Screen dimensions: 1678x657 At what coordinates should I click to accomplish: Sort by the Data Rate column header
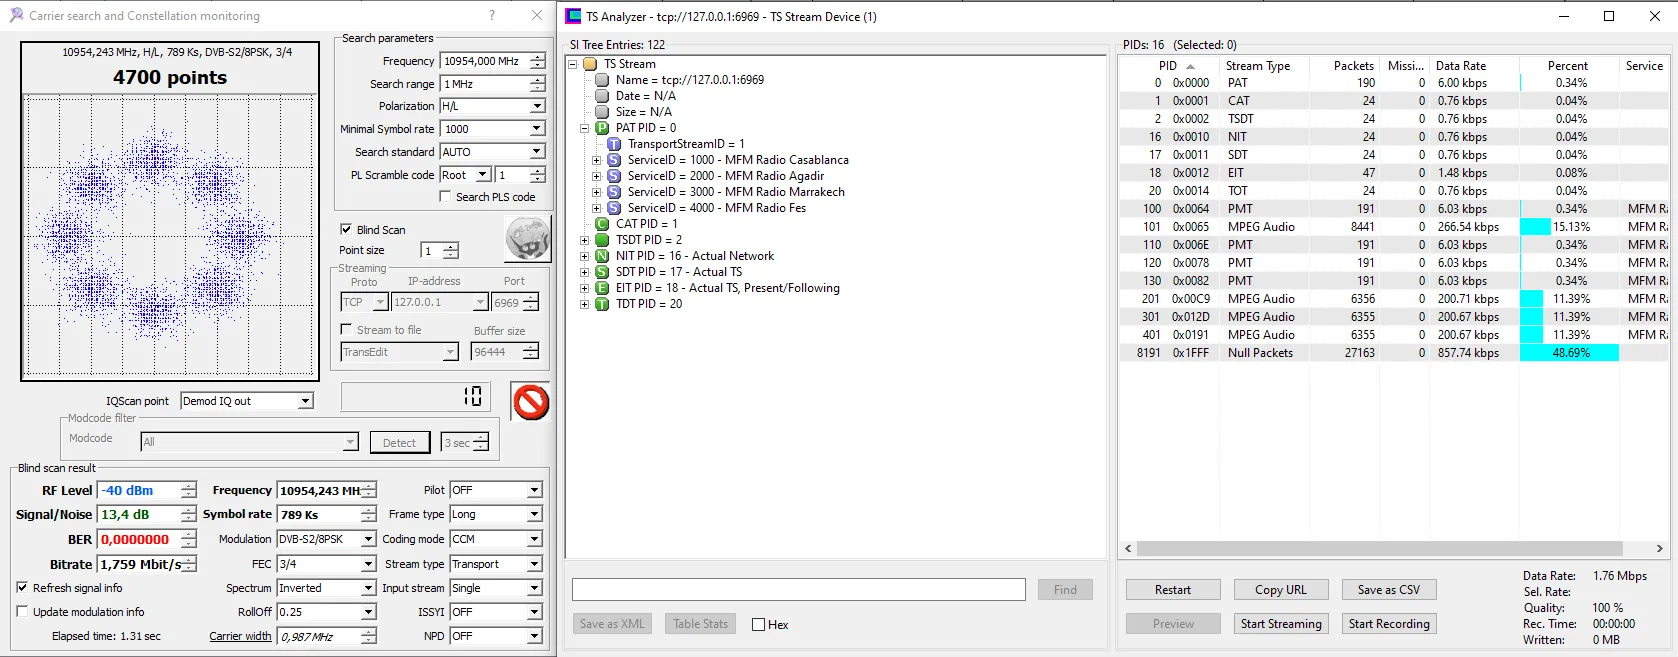[1460, 66]
